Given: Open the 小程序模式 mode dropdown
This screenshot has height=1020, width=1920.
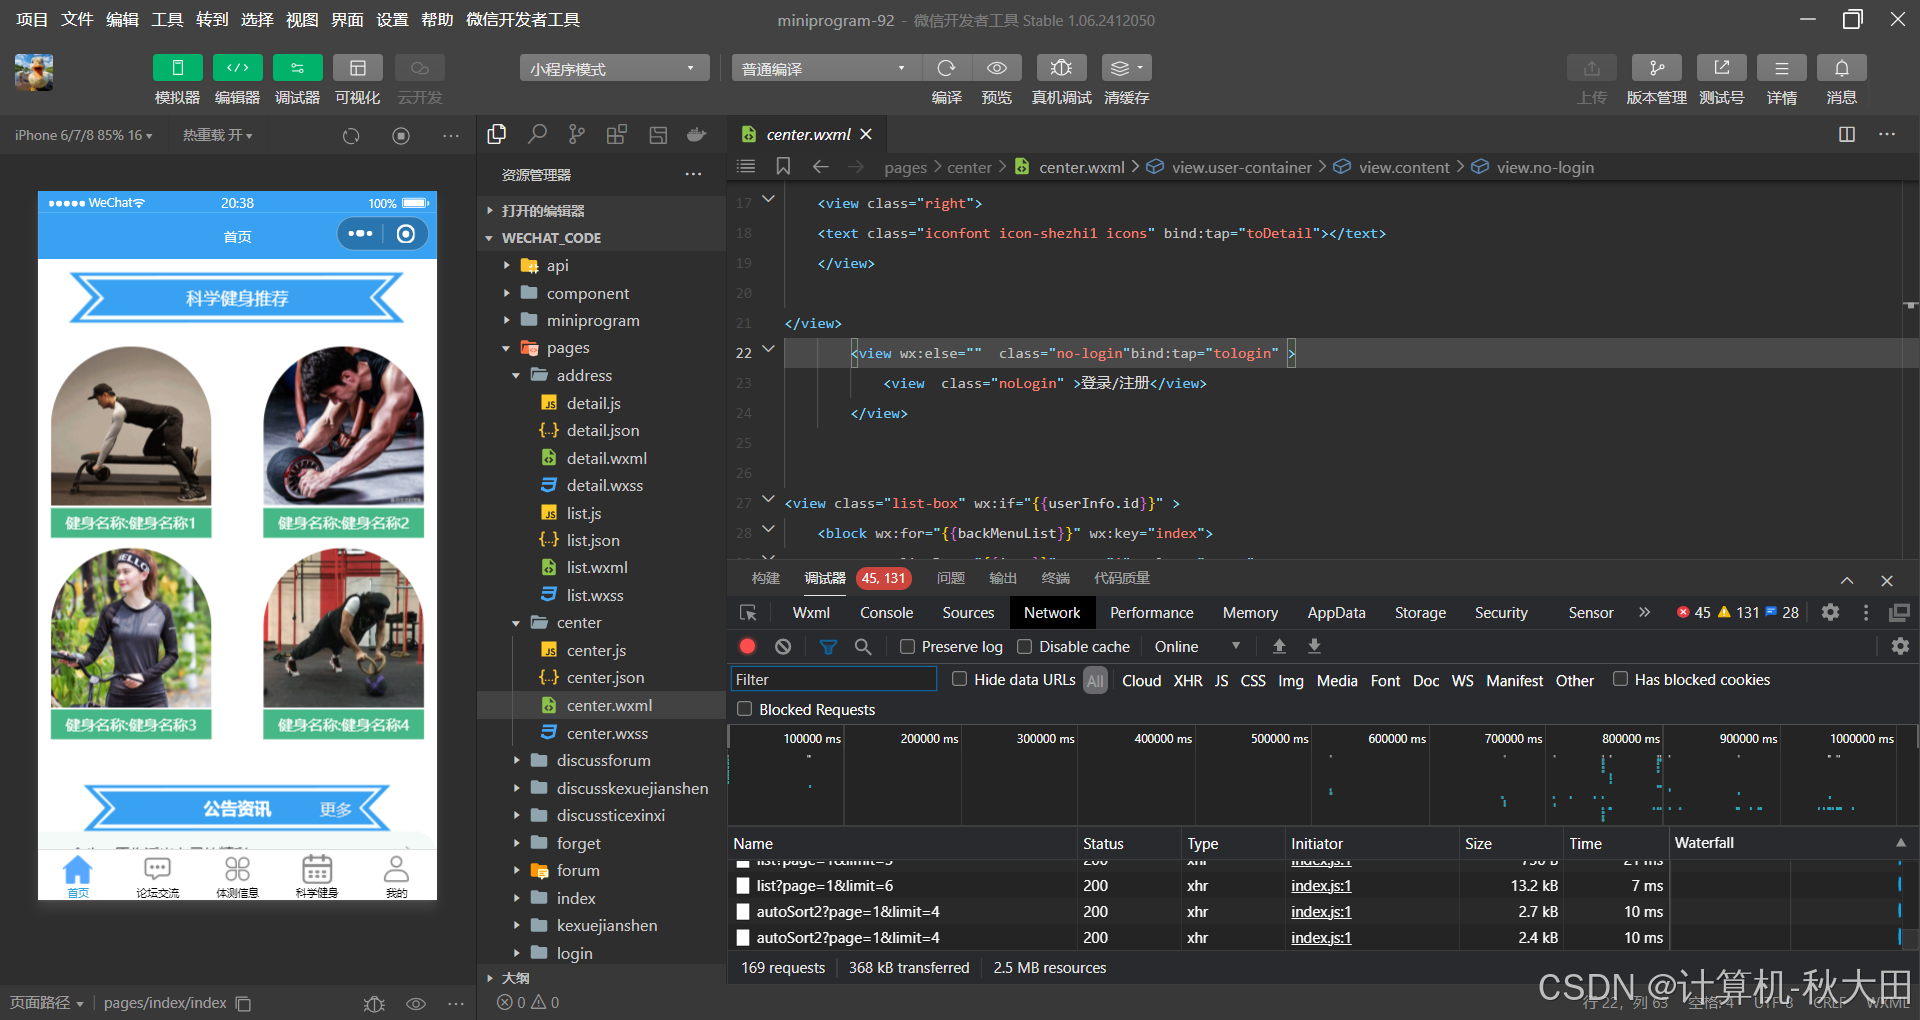Looking at the screenshot, I should point(614,68).
